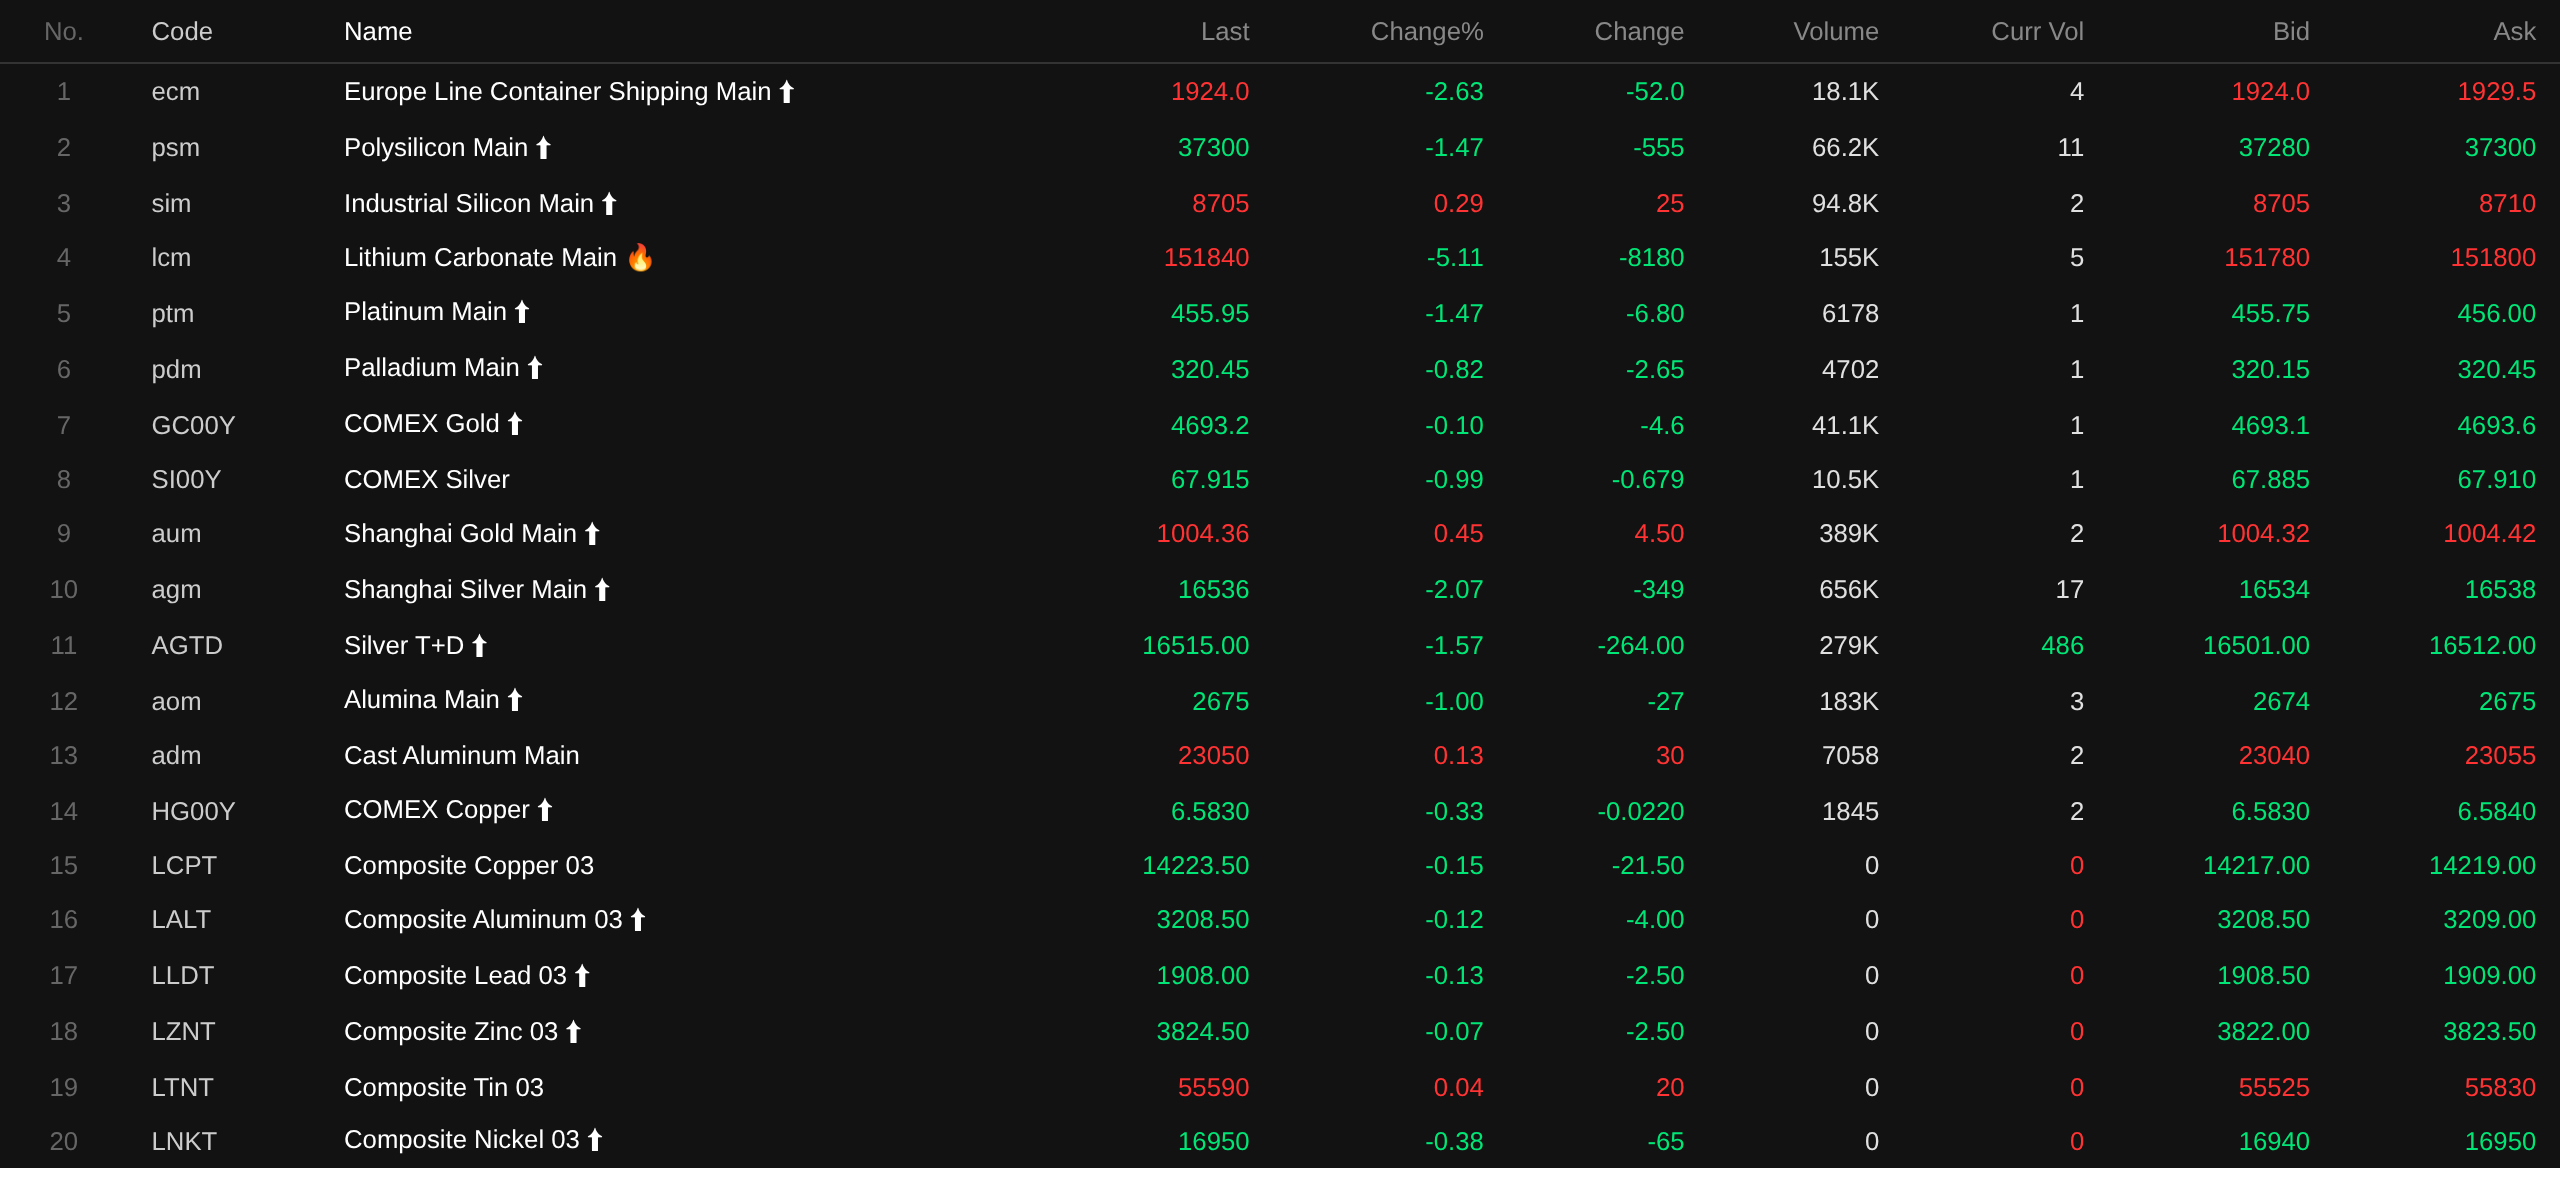Click the Code column header
Viewport: 2560px width, 1184px height.
pyautogui.click(x=182, y=32)
